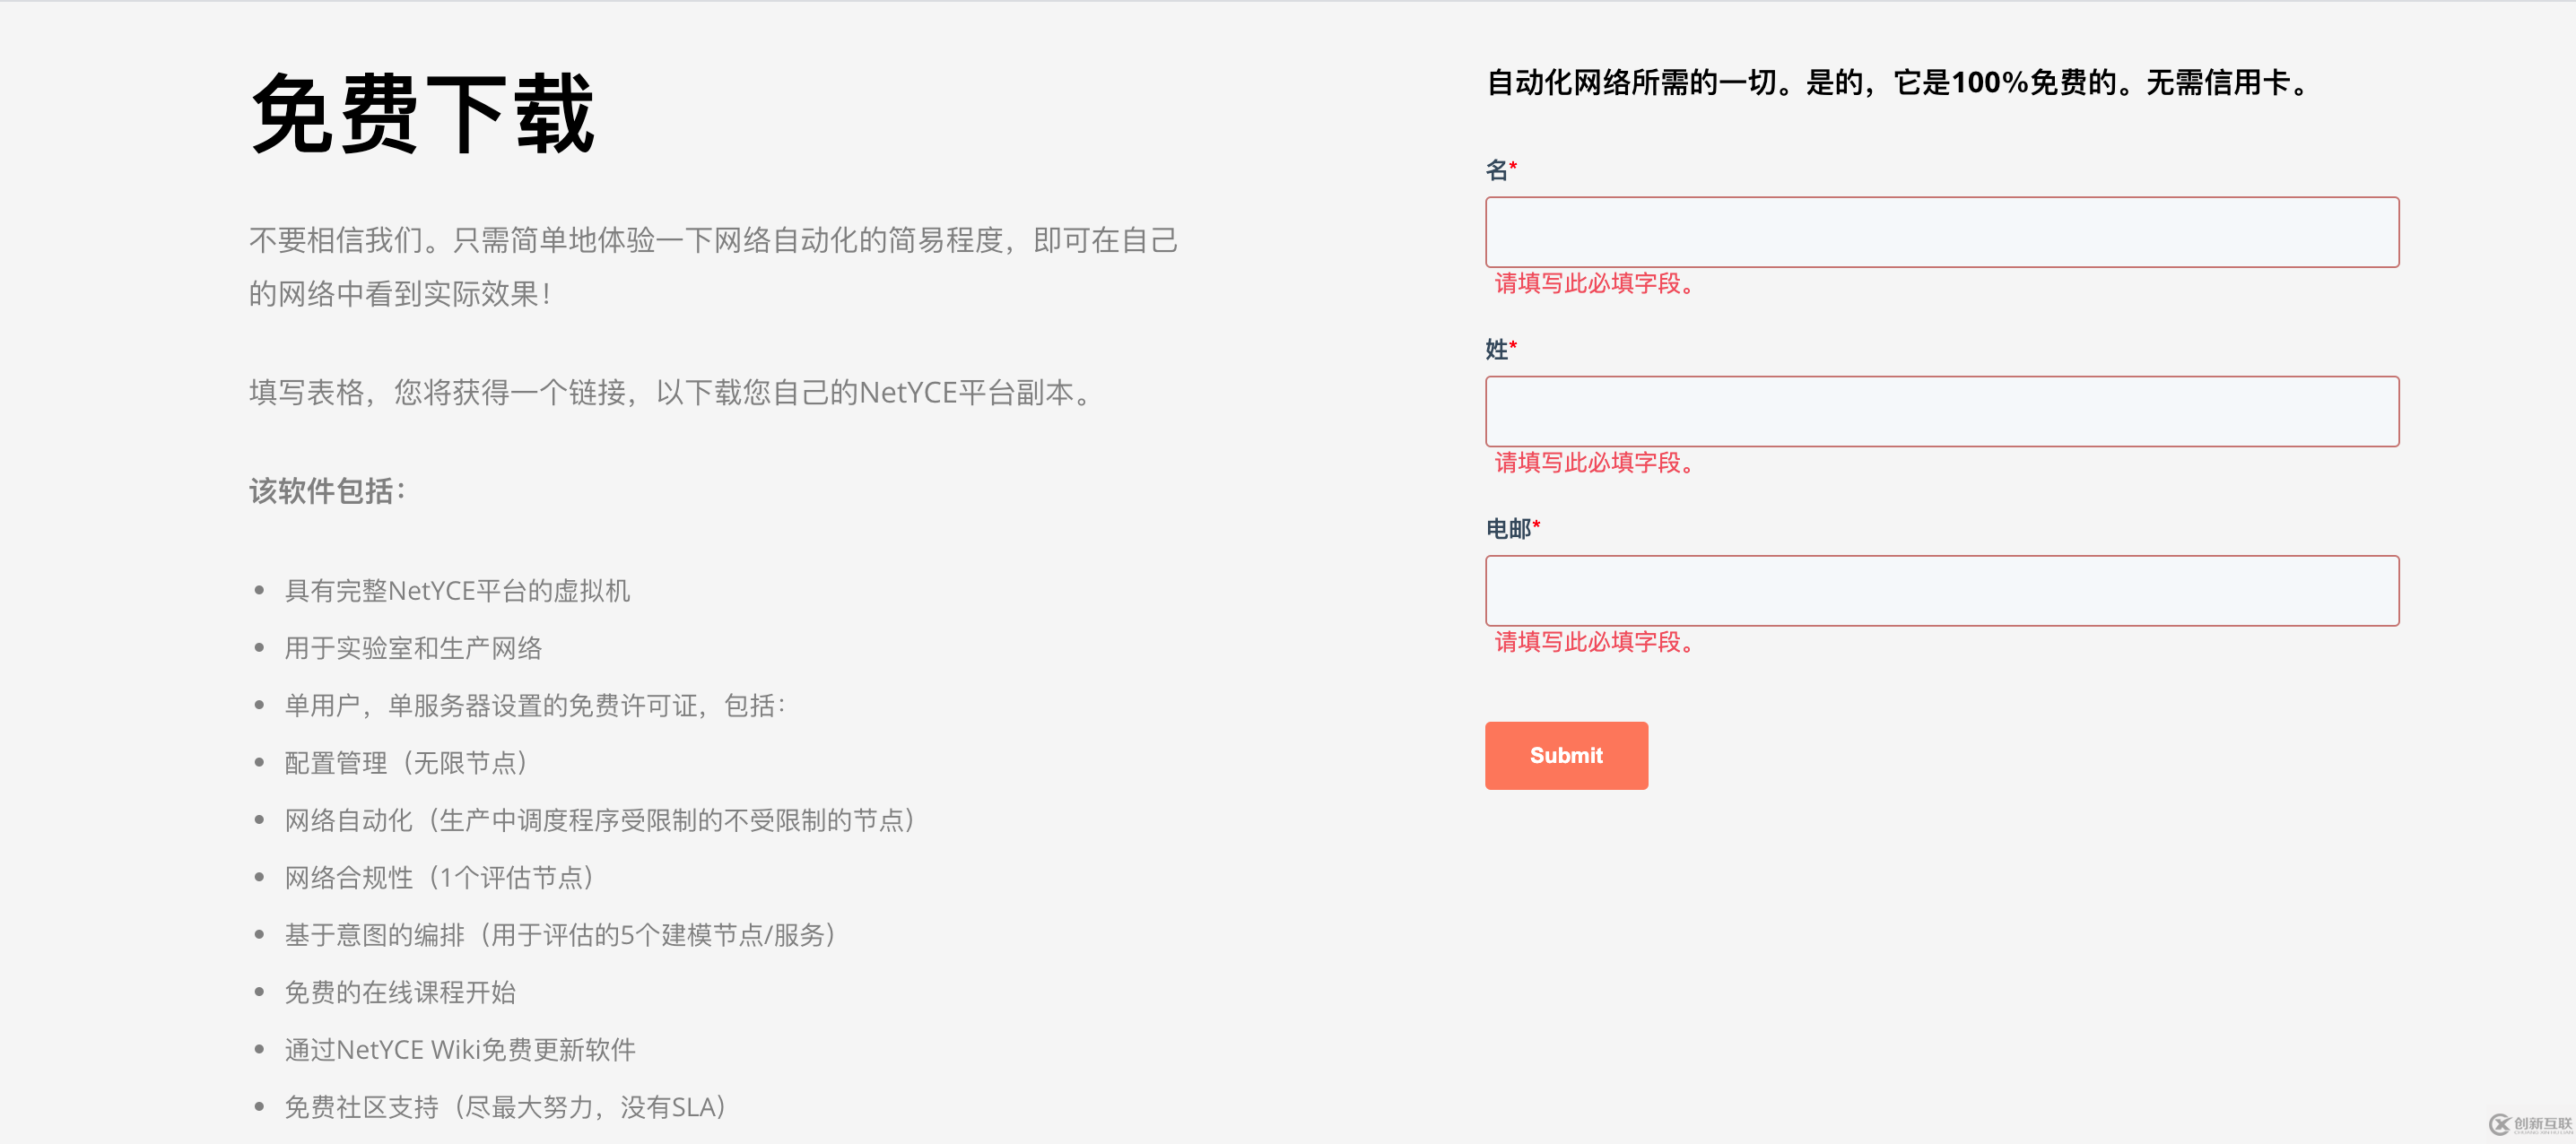Click the 网络合规性（1个评估节点）list item

(439, 878)
